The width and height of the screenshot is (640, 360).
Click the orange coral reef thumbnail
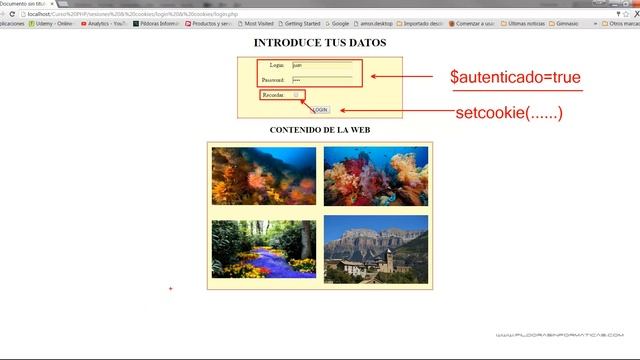(x=264, y=176)
